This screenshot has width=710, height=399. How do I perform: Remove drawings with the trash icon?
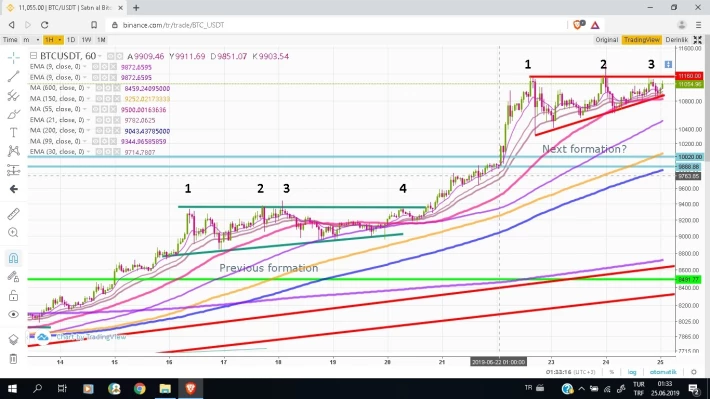(13, 359)
